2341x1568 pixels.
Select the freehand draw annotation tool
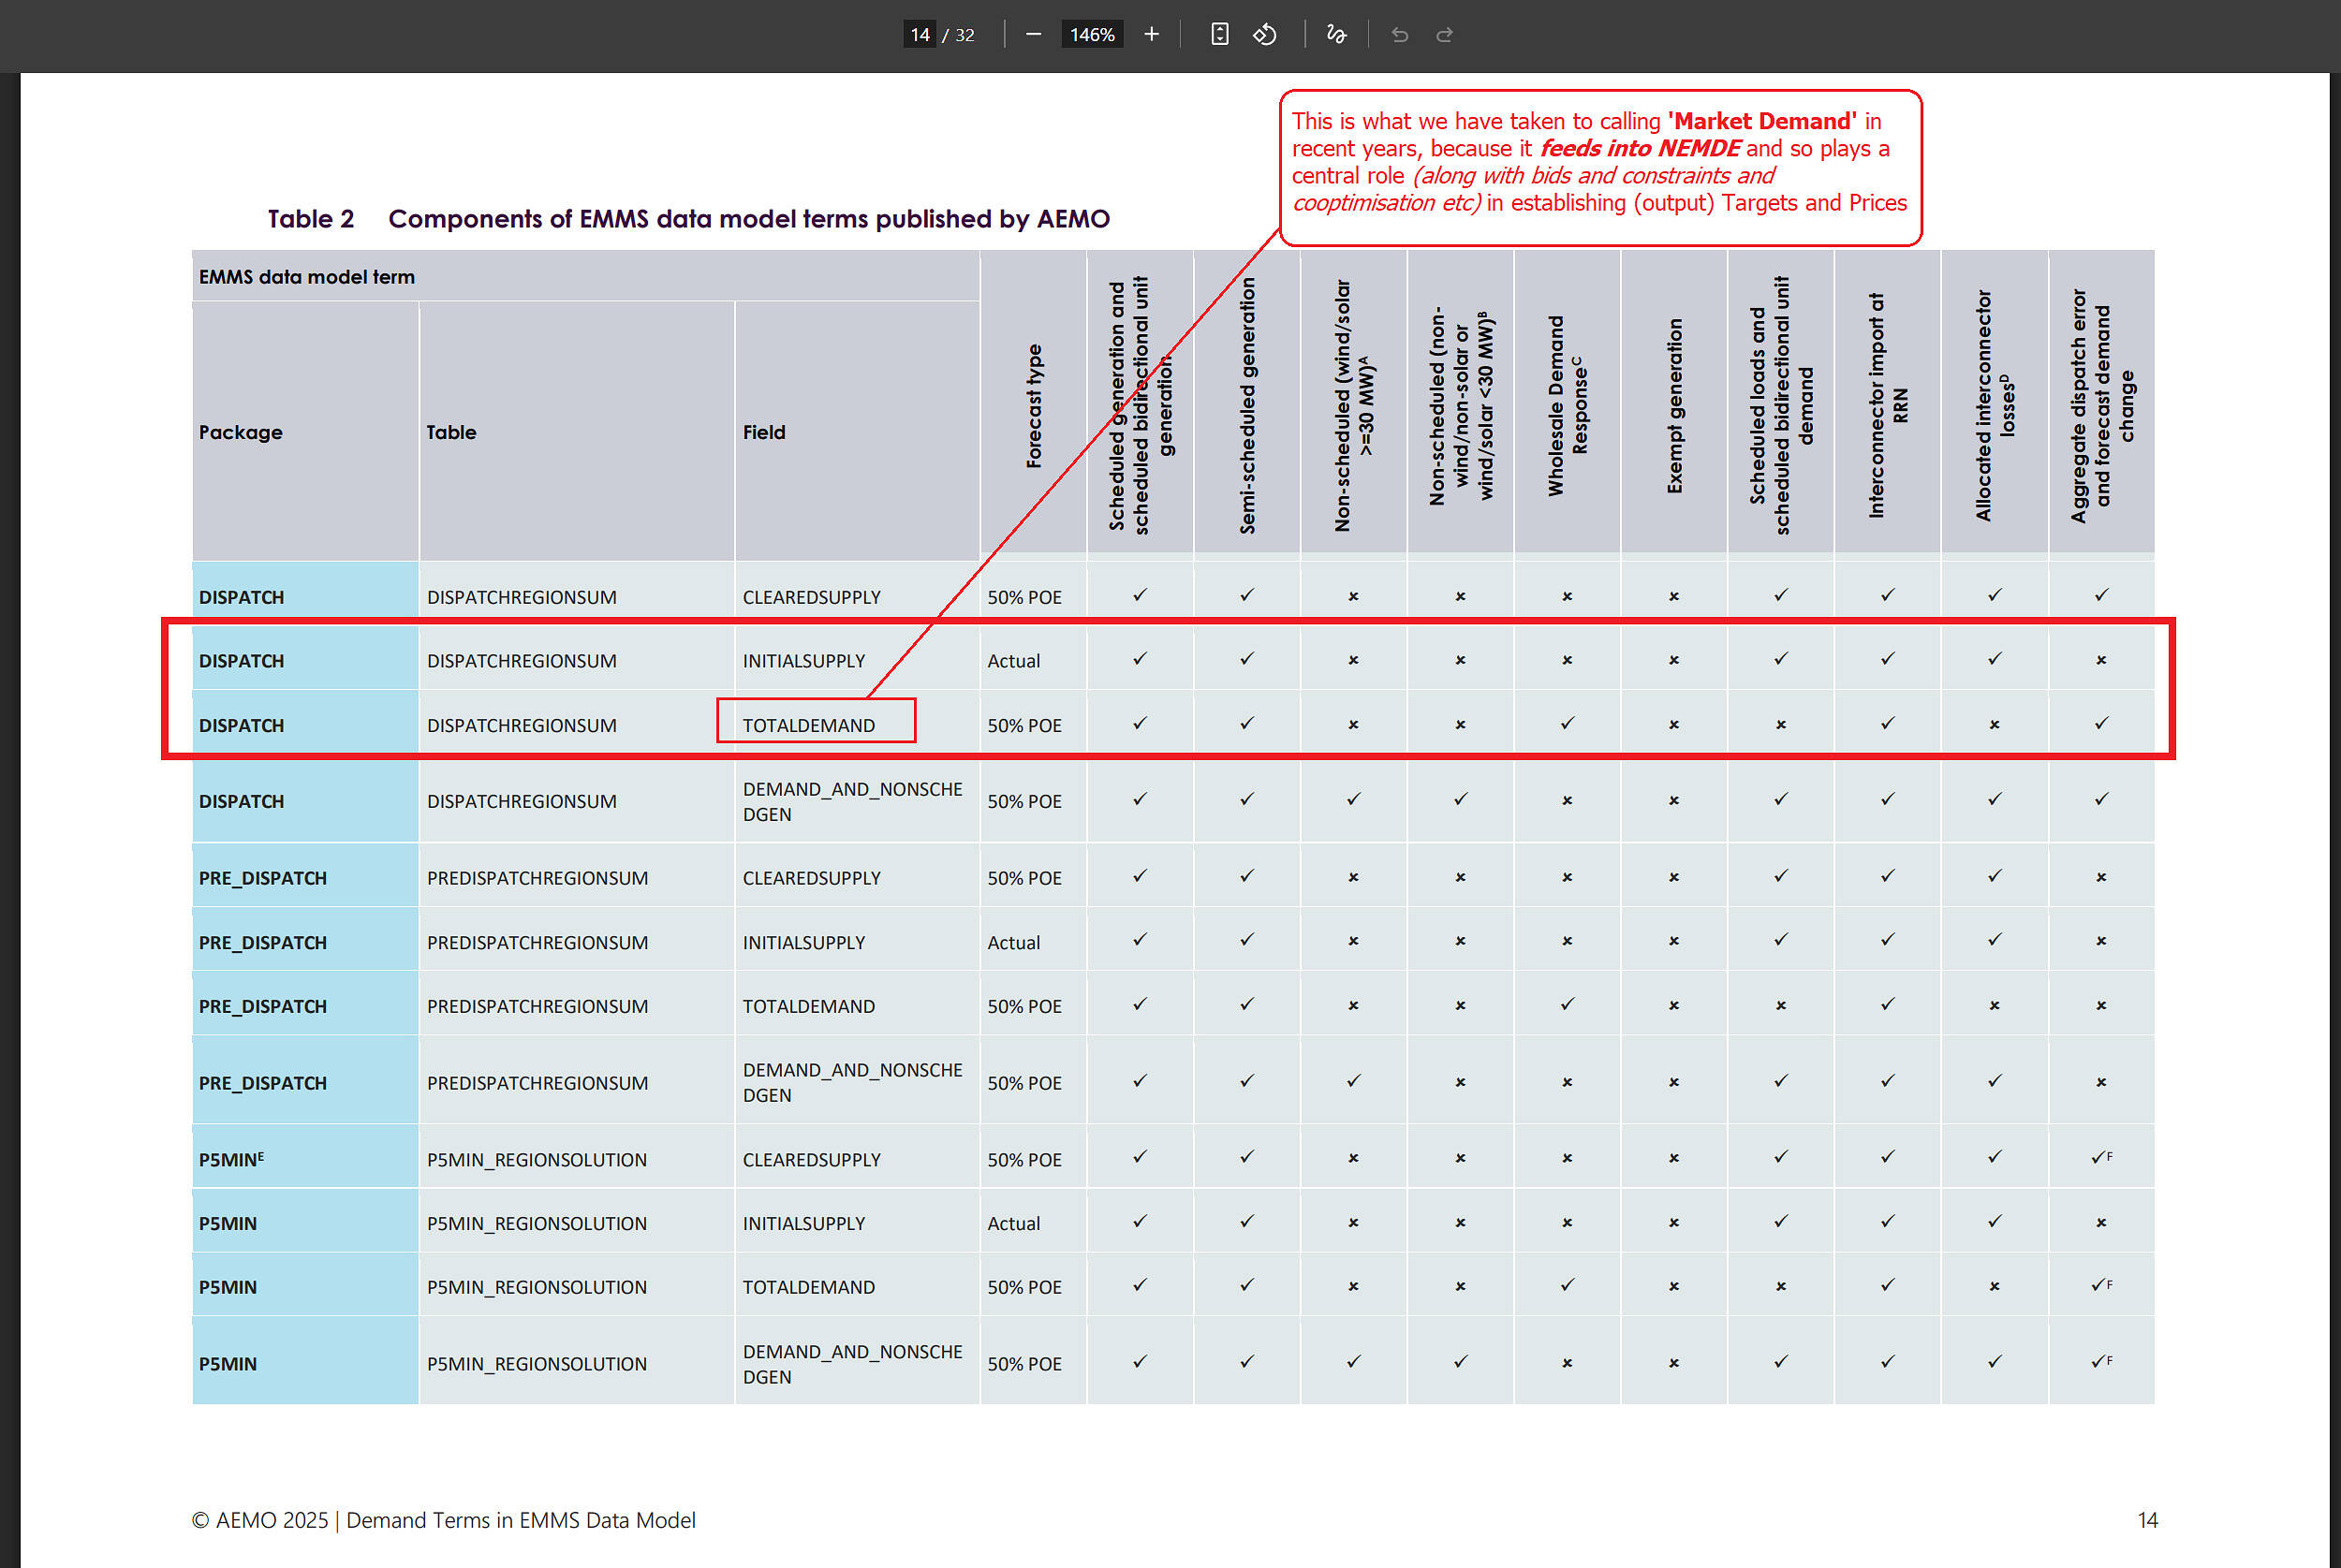tap(1336, 35)
